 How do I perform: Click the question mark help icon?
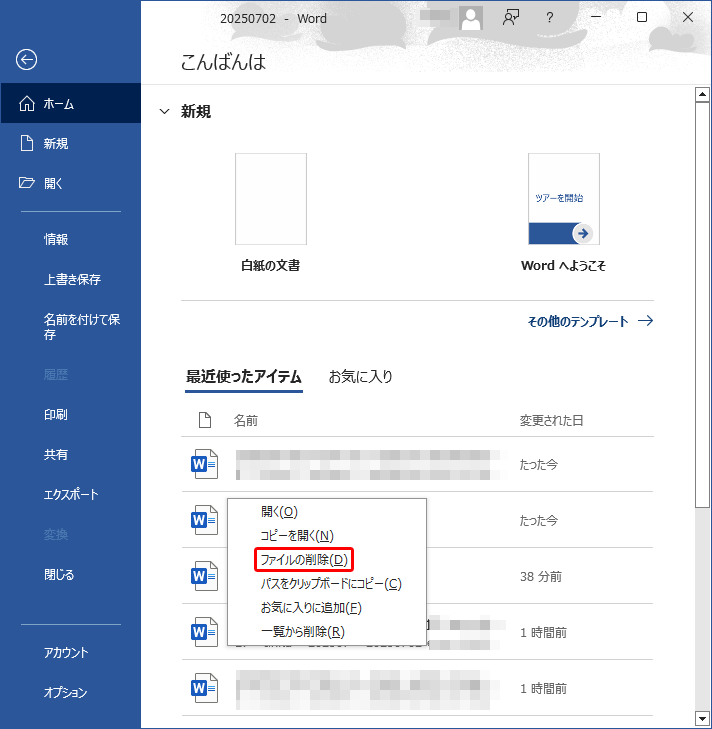(550, 18)
